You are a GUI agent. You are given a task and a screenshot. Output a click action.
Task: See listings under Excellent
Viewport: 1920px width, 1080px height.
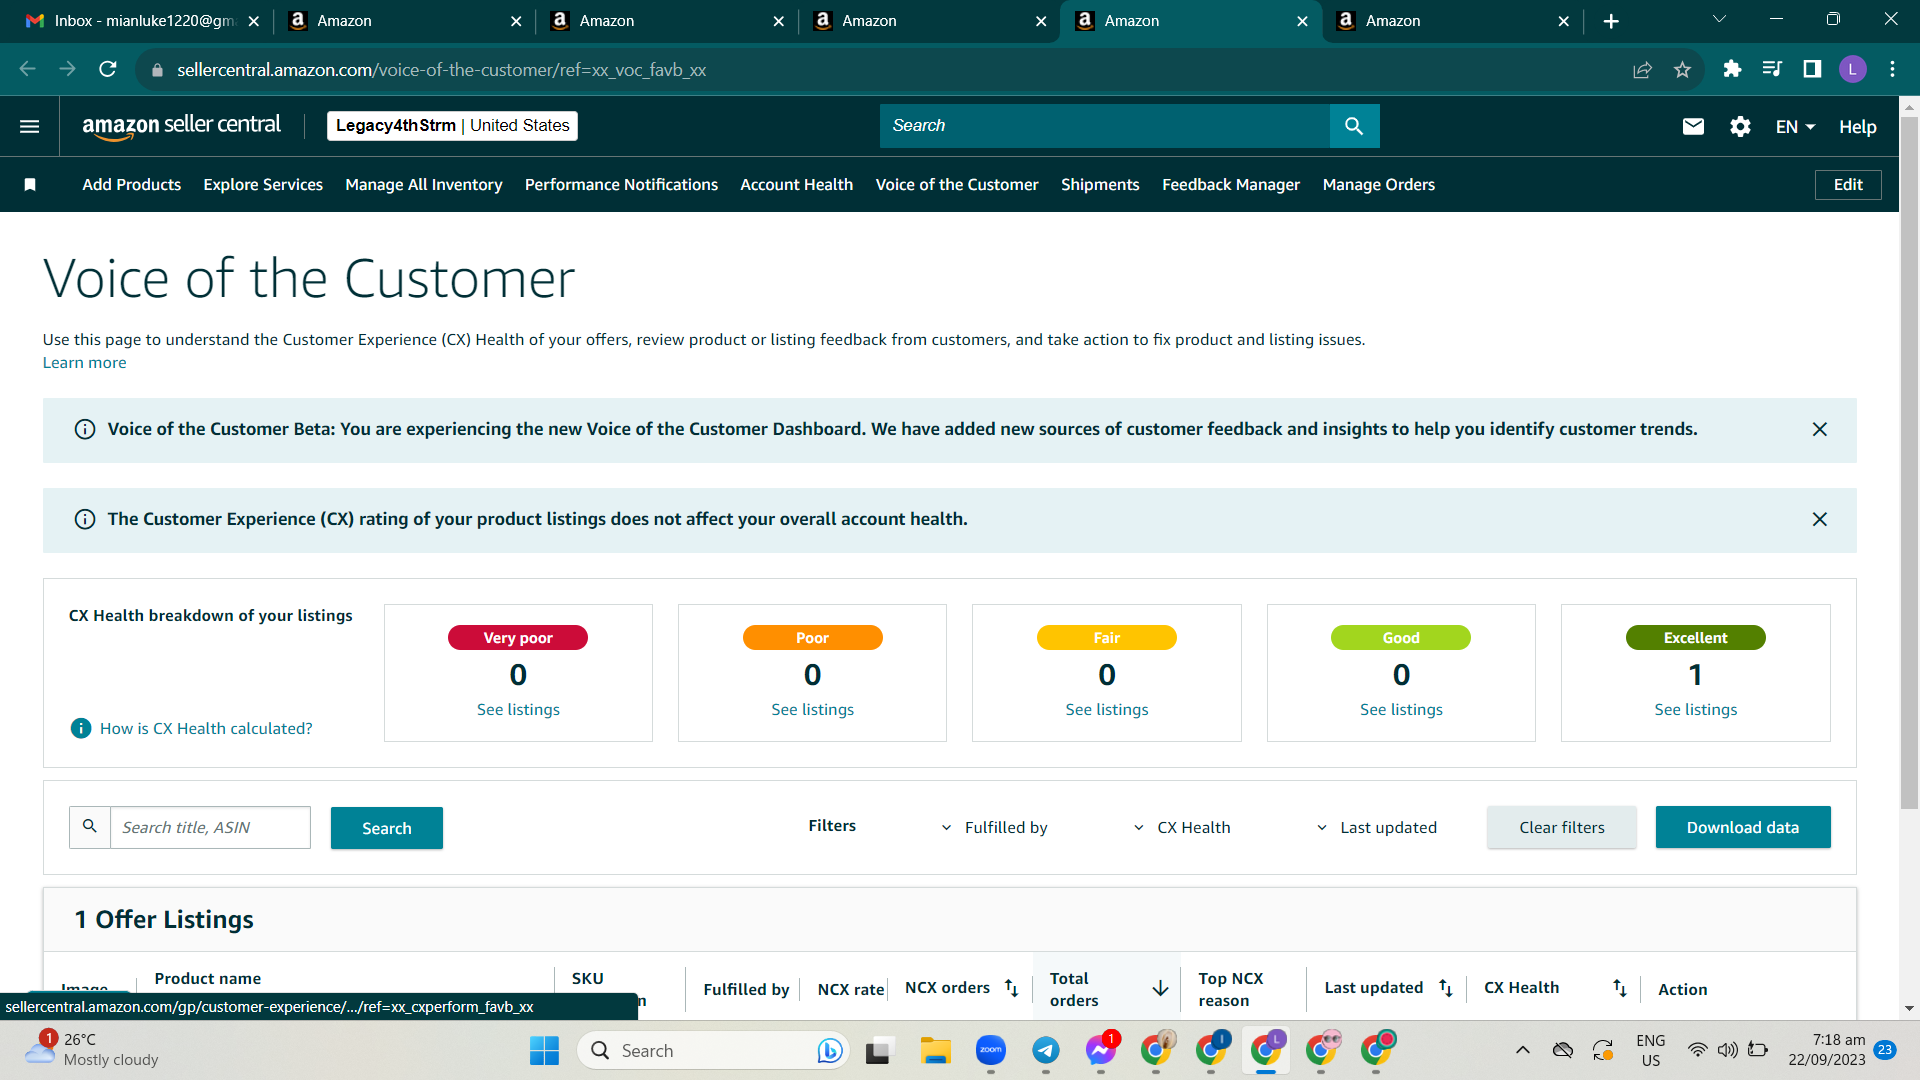point(1696,709)
